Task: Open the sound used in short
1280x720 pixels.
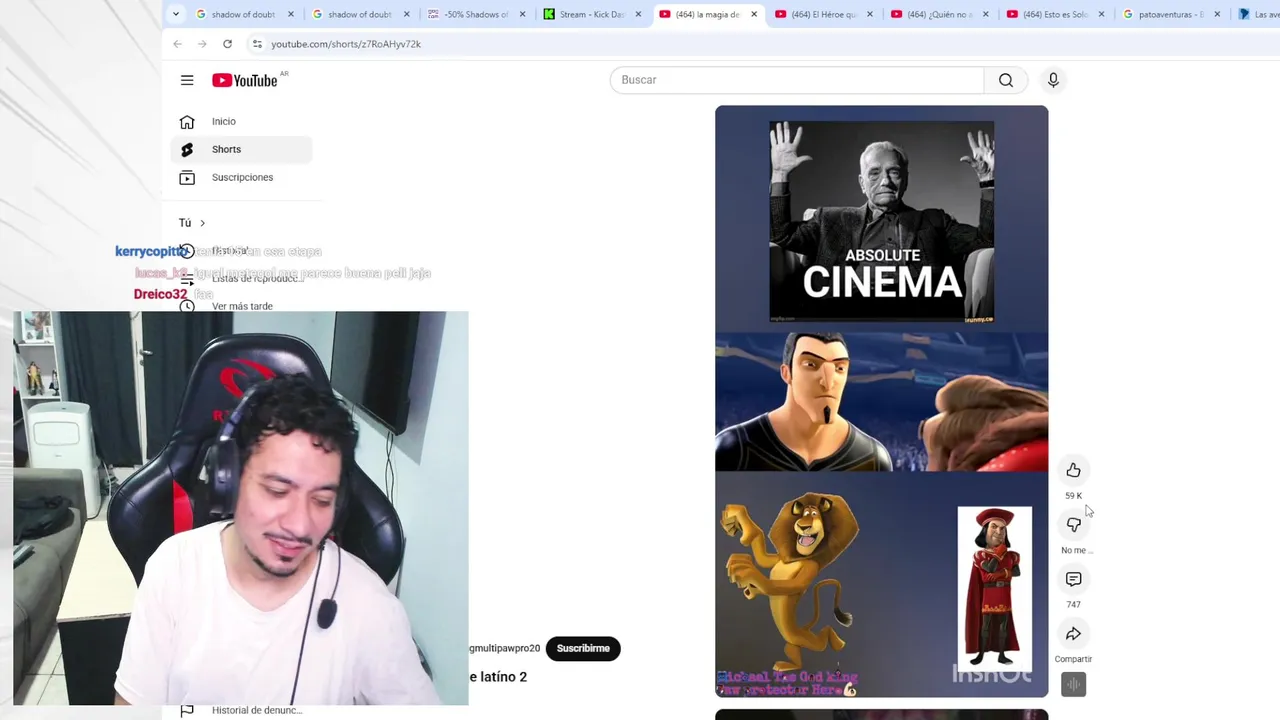Action: 1073,684
